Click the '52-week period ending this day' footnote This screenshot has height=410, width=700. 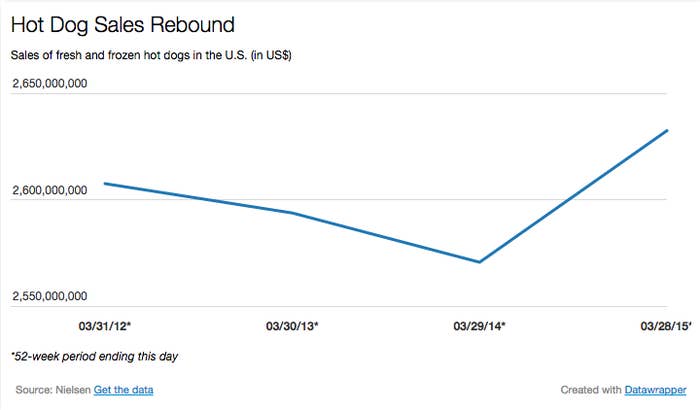click(x=94, y=356)
